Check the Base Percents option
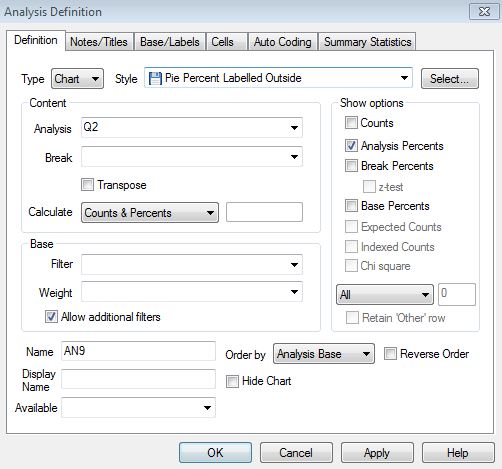This screenshot has height=469, width=502. click(x=351, y=206)
